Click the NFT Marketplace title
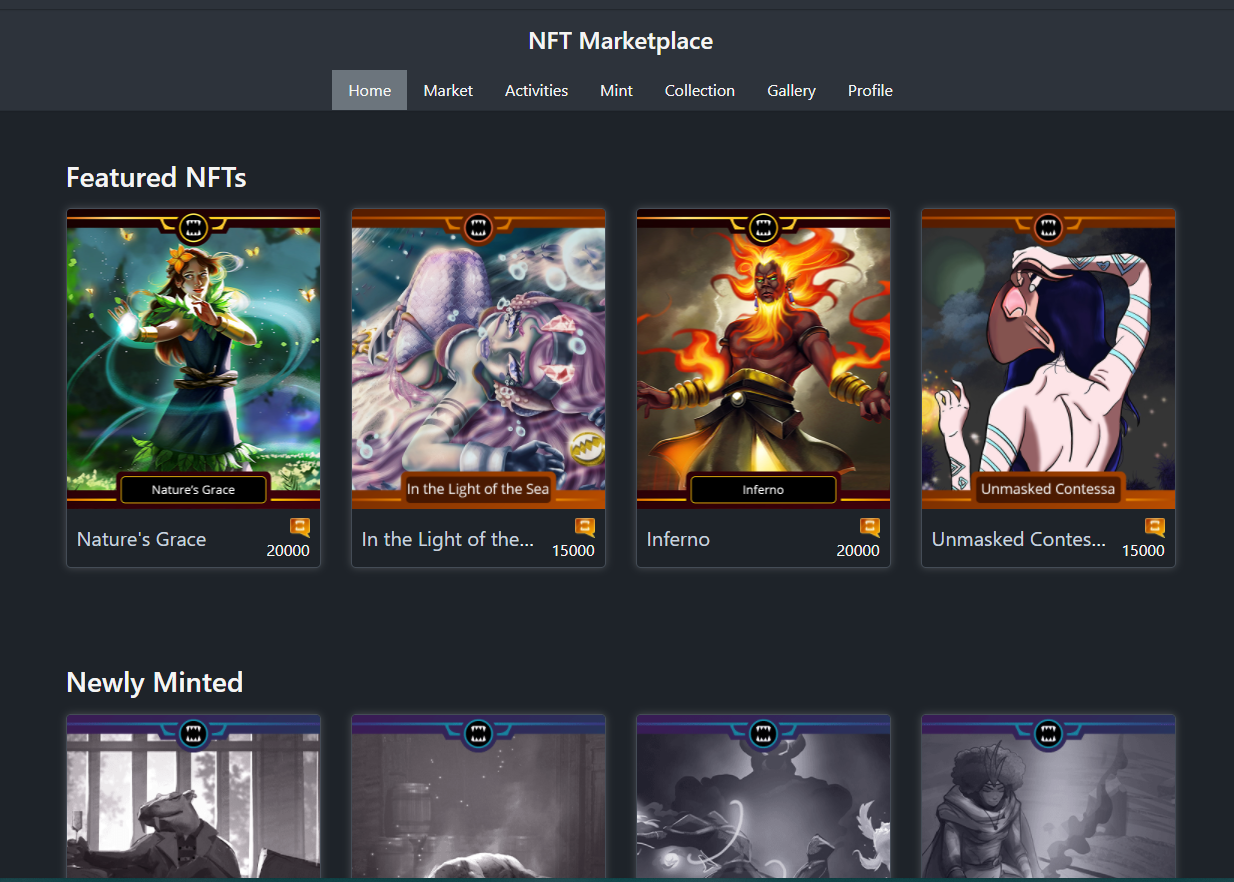Screen dimensions: 1234x882 click(x=621, y=41)
